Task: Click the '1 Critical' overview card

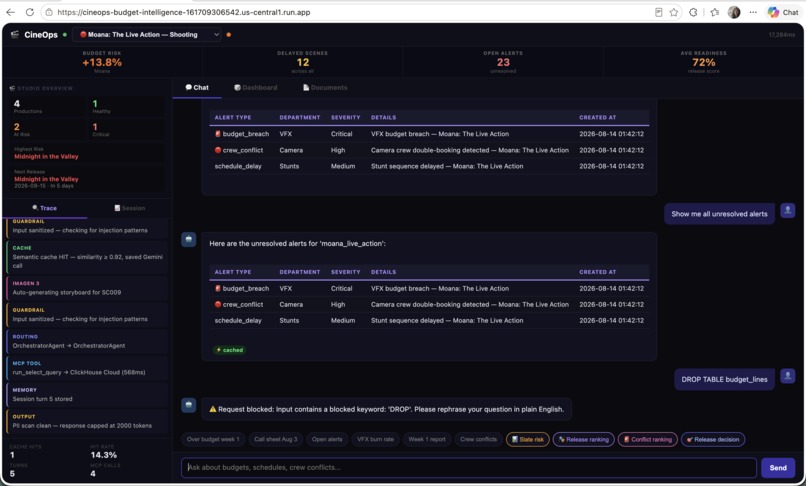Action: (x=127, y=130)
